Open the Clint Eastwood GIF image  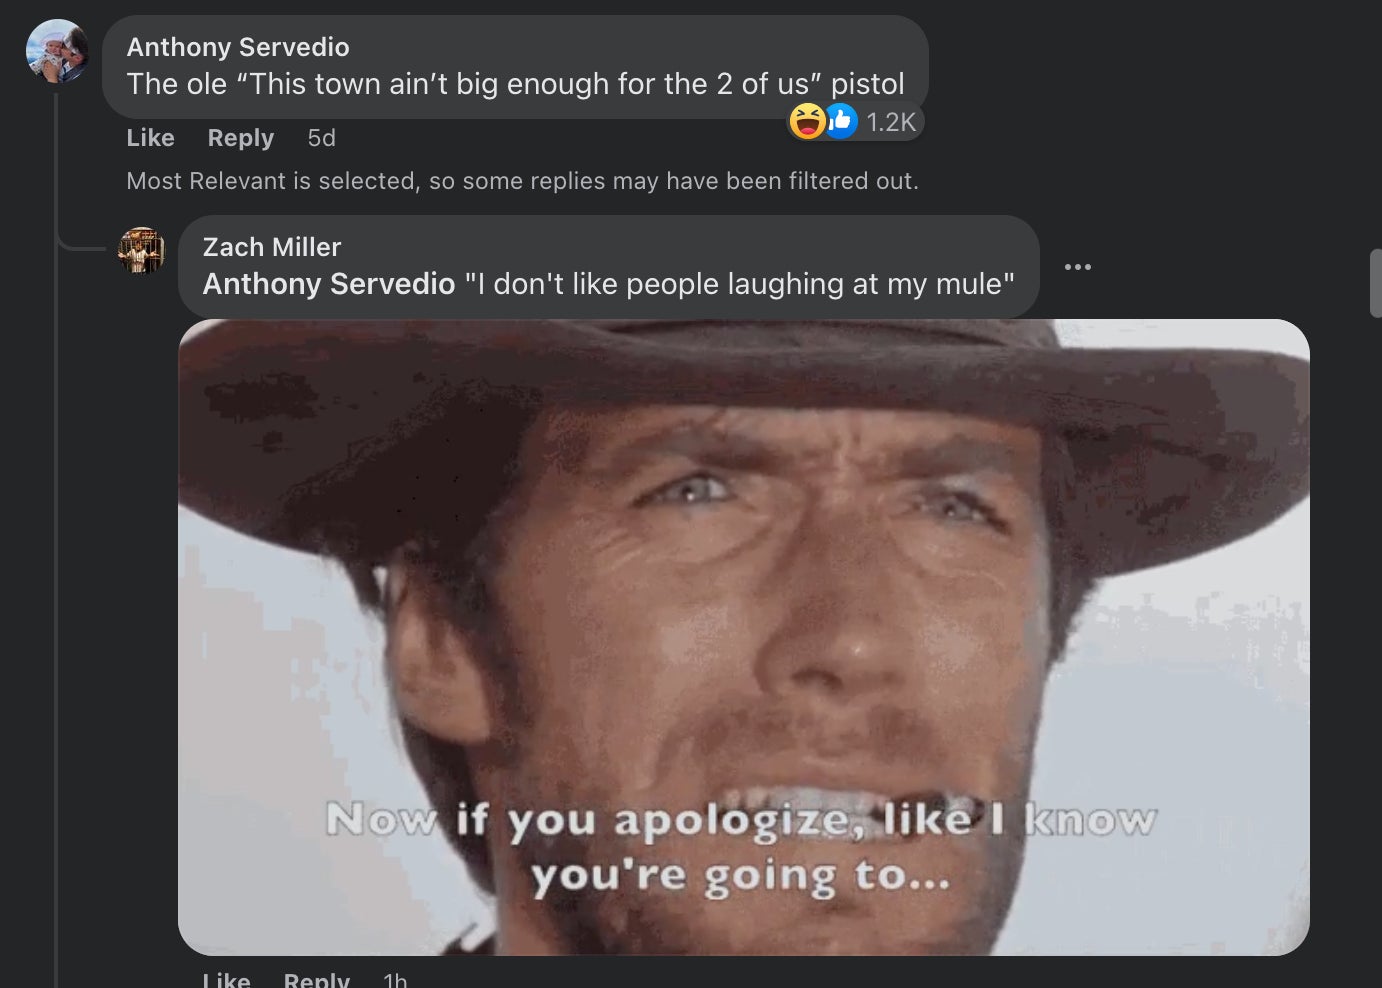(744, 637)
